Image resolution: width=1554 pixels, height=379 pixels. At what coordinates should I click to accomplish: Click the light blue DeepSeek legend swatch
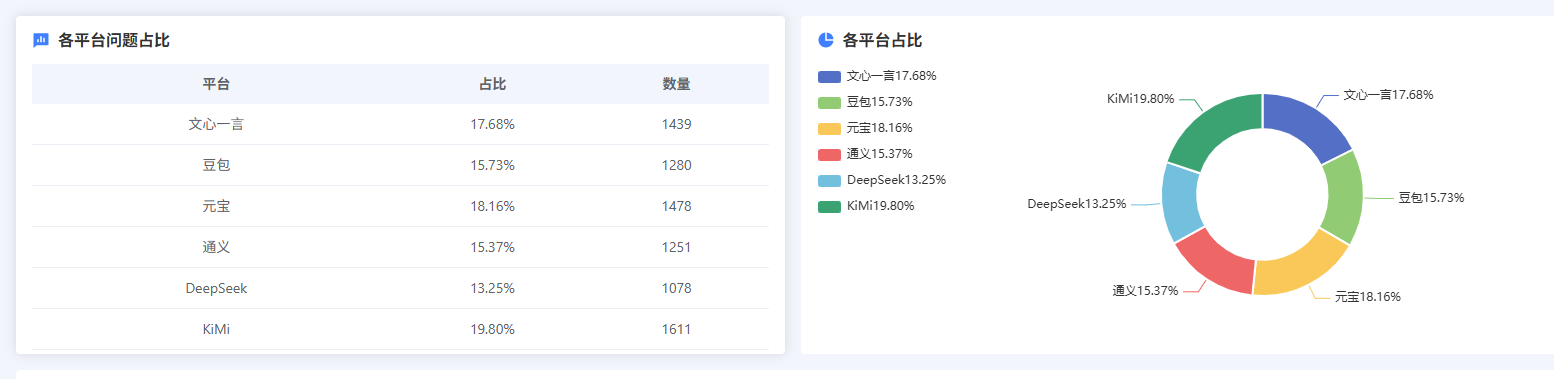coord(829,180)
